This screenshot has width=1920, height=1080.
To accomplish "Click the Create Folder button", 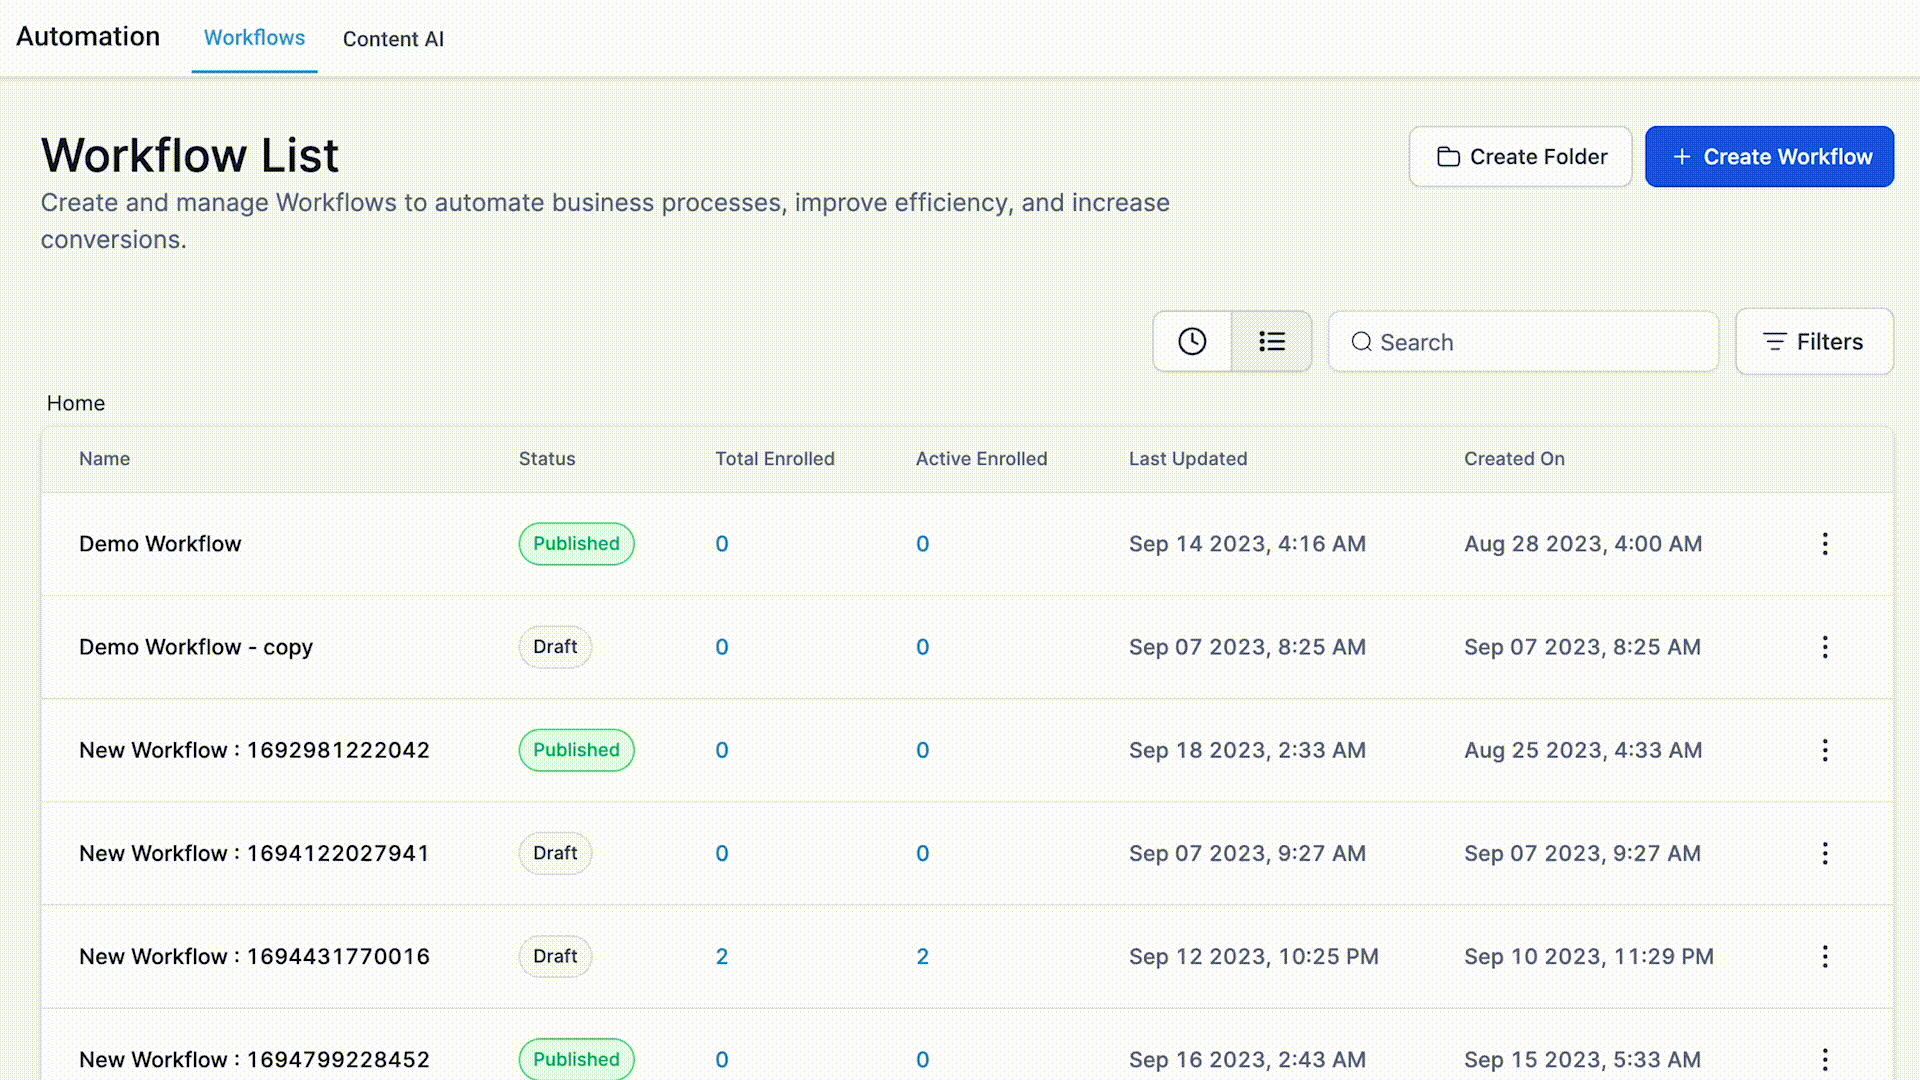I will [x=1520, y=157].
